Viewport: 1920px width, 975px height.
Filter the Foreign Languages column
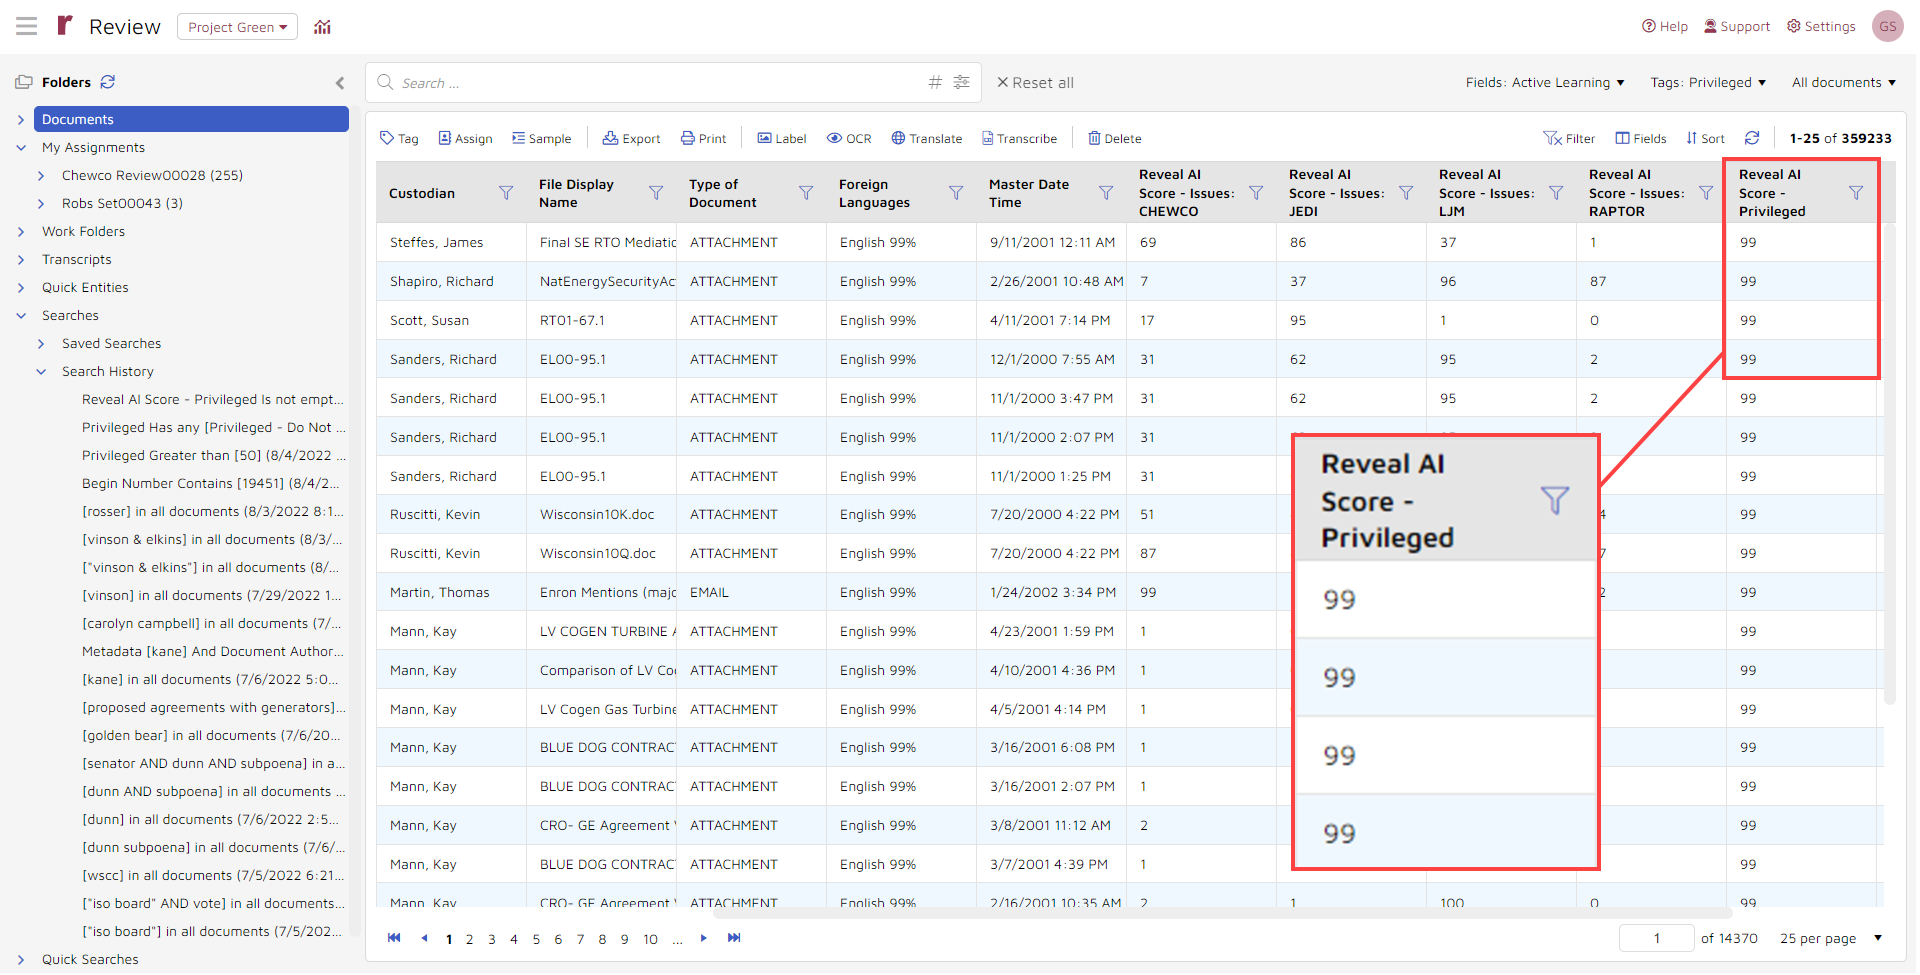[956, 193]
